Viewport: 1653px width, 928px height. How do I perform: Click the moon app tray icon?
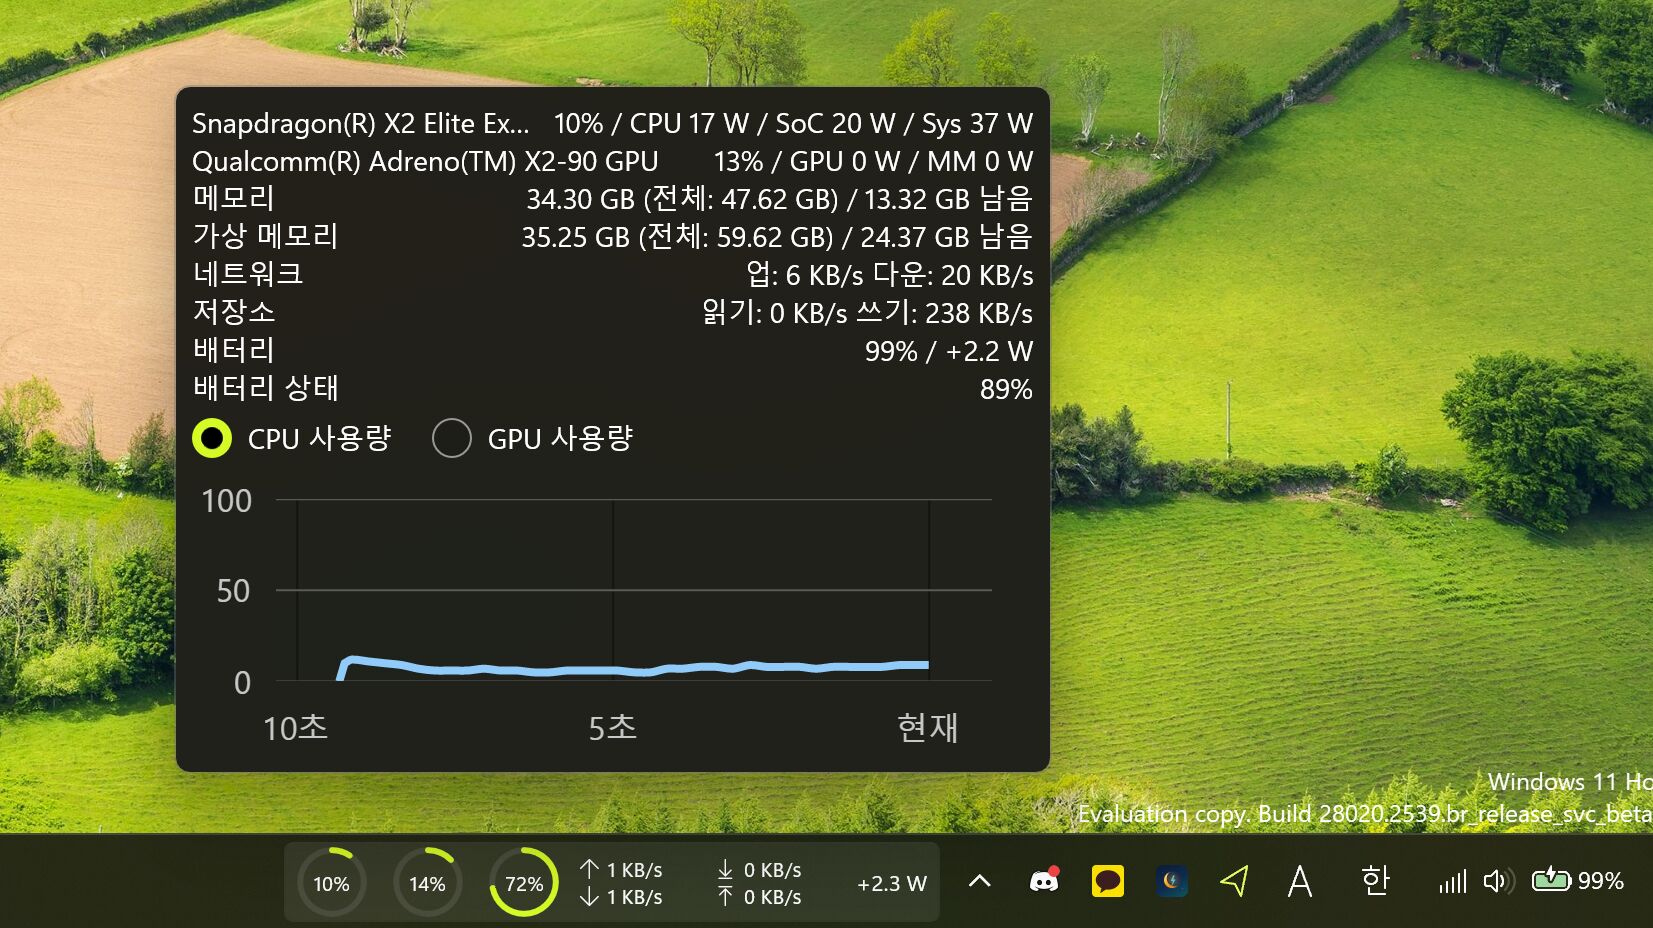tap(1172, 881)
